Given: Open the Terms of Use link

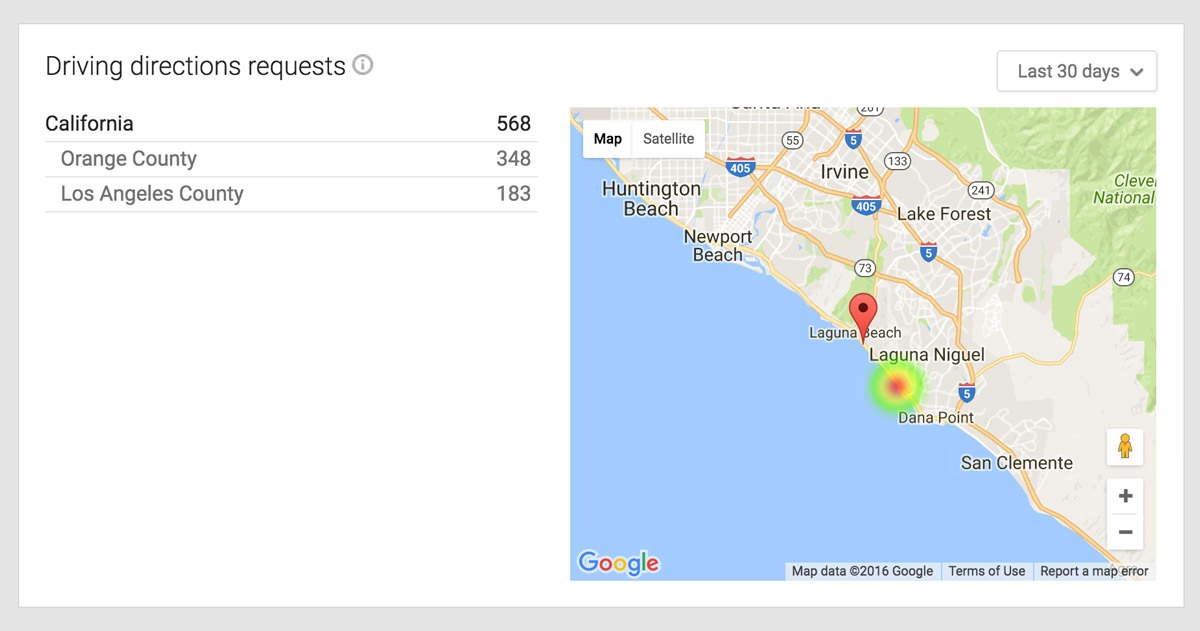Looking at the screenshot, I should point(986,571).
